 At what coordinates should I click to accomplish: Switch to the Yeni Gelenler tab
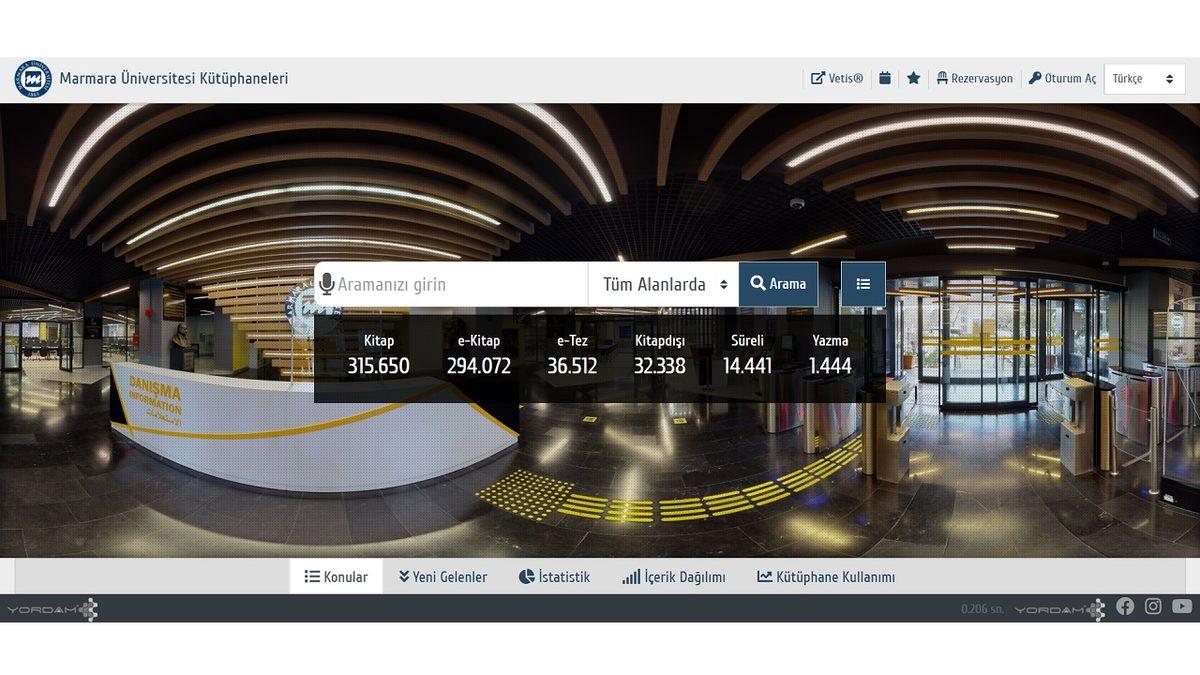443,577
